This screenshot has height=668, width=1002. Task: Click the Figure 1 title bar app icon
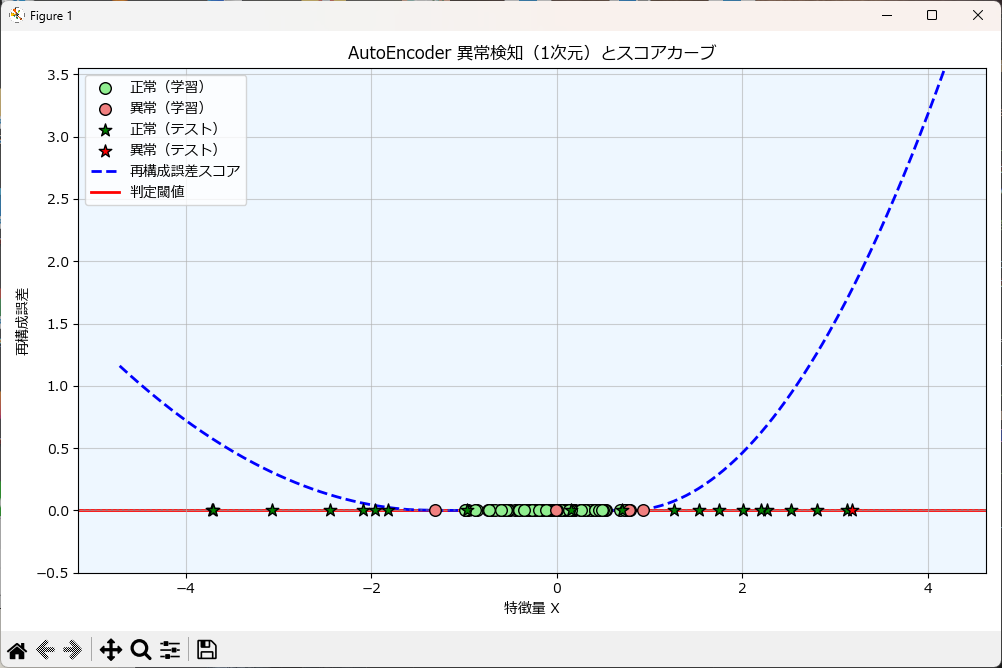pos(17,16)
